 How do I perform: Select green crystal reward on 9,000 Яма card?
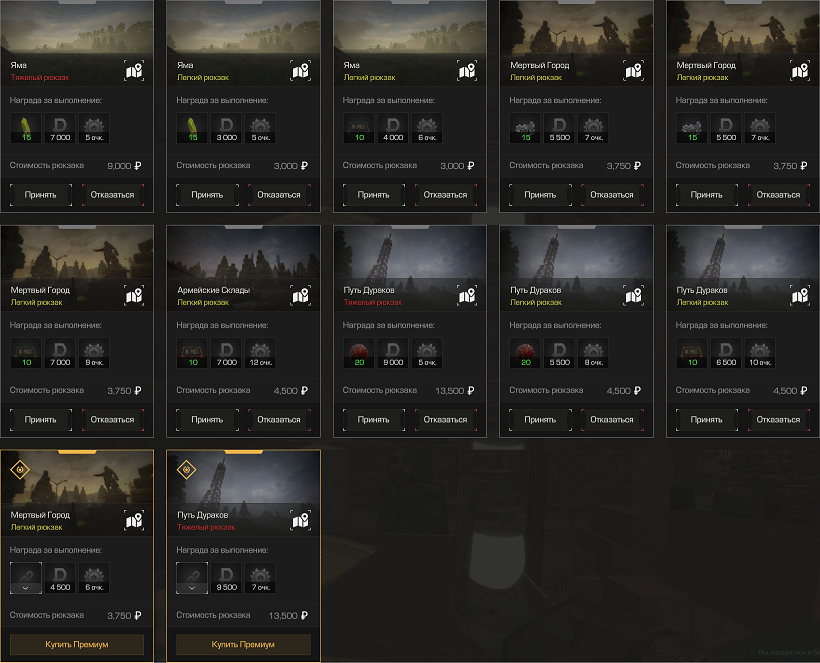point(26,128)
